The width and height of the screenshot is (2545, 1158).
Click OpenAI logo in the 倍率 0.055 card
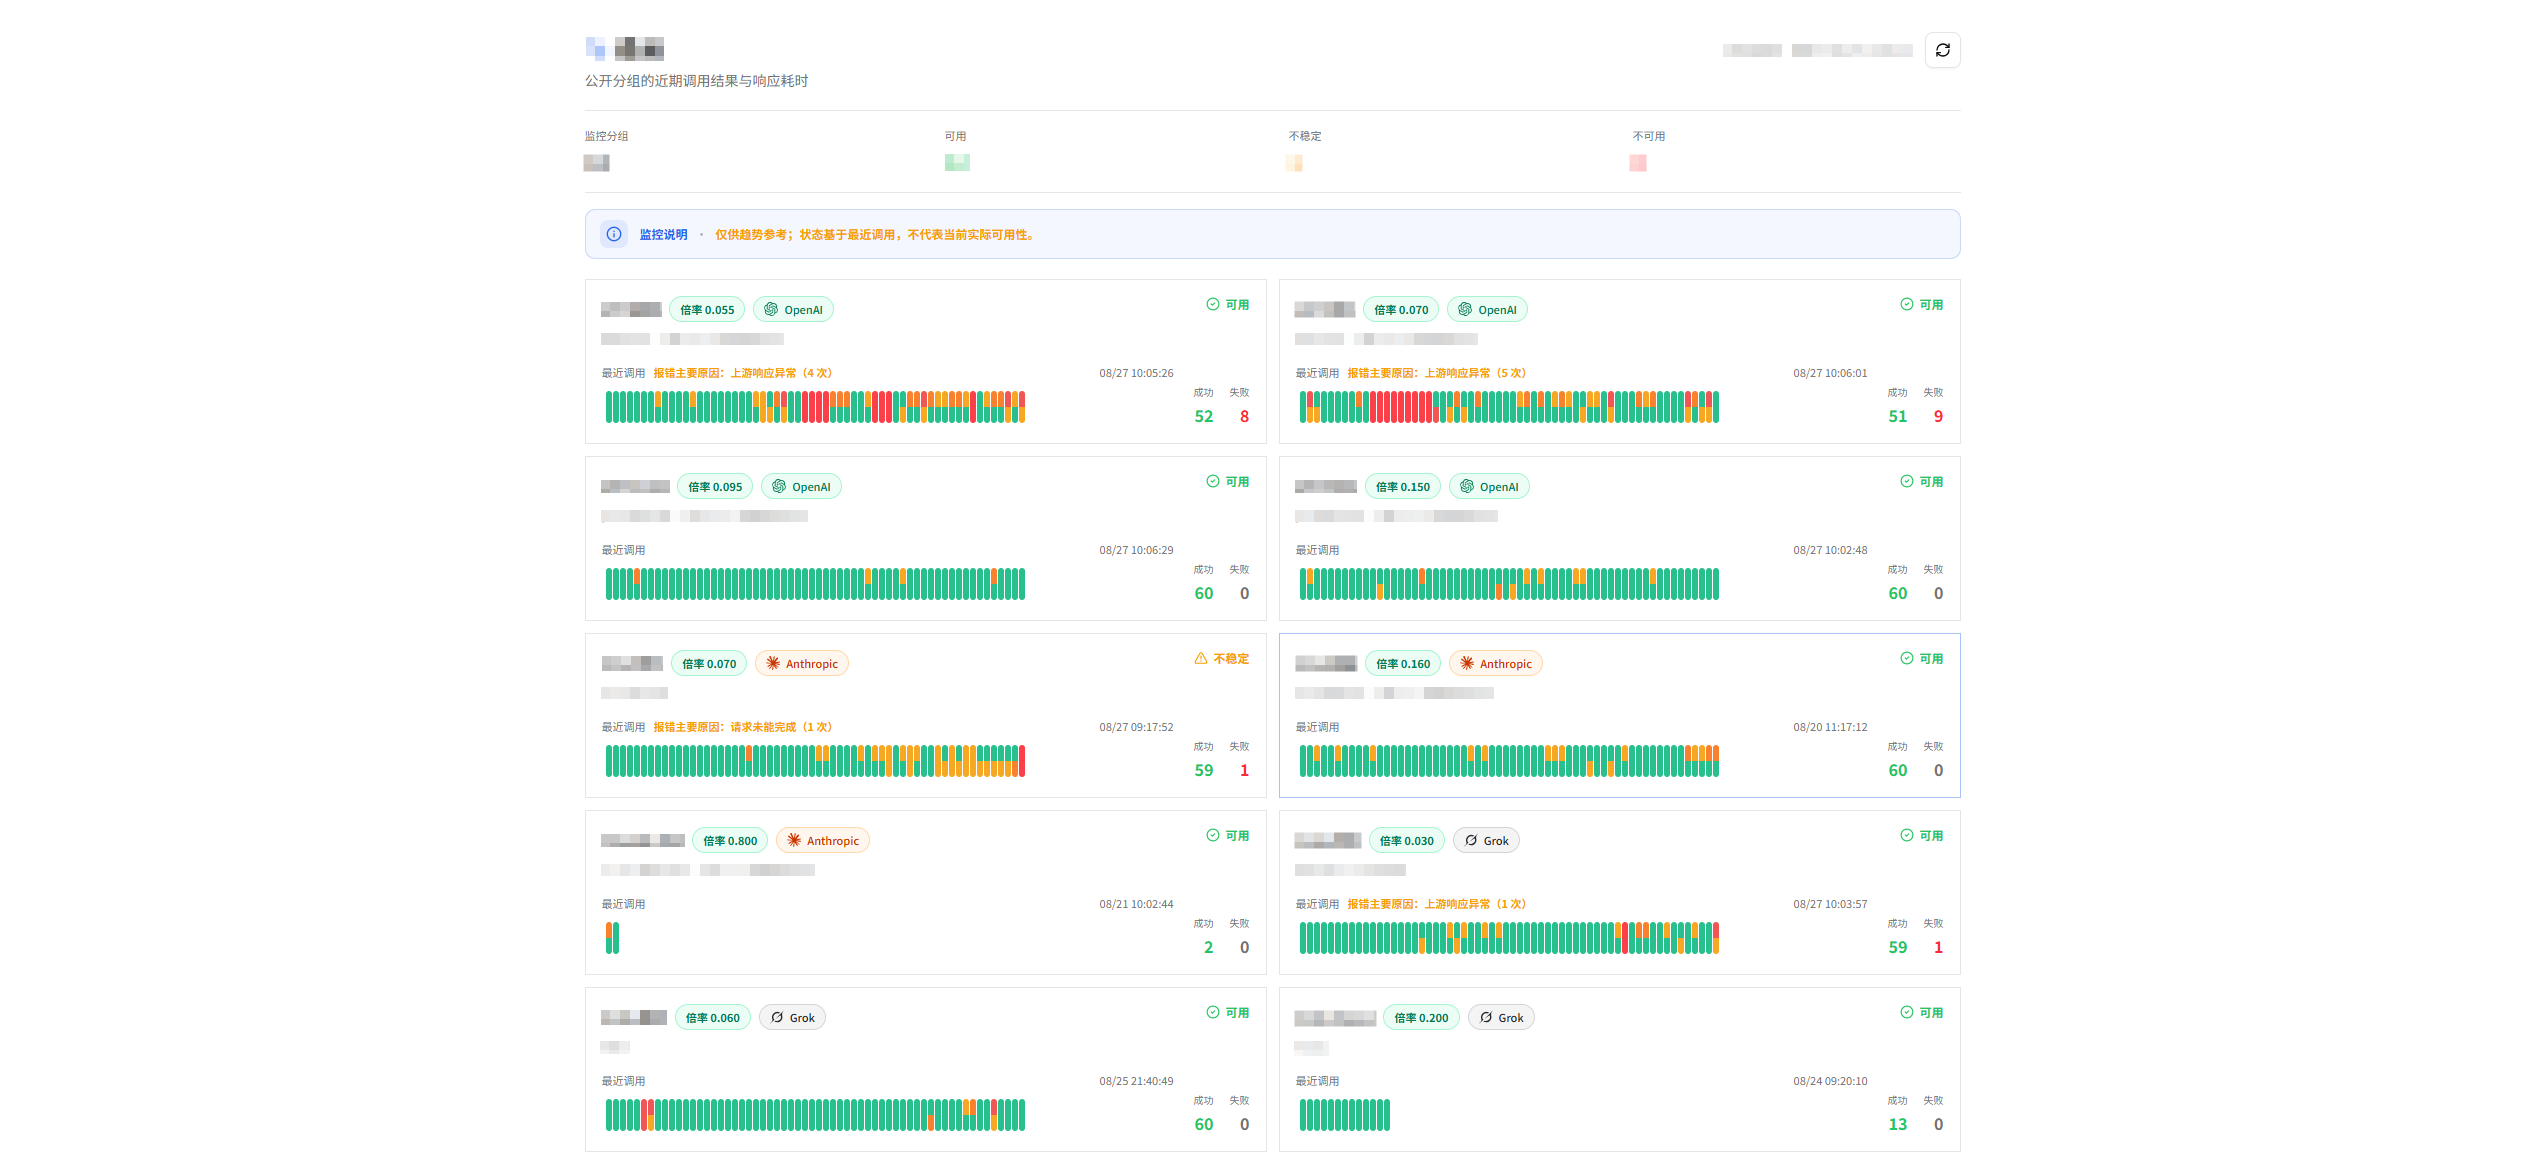point(771,310)
